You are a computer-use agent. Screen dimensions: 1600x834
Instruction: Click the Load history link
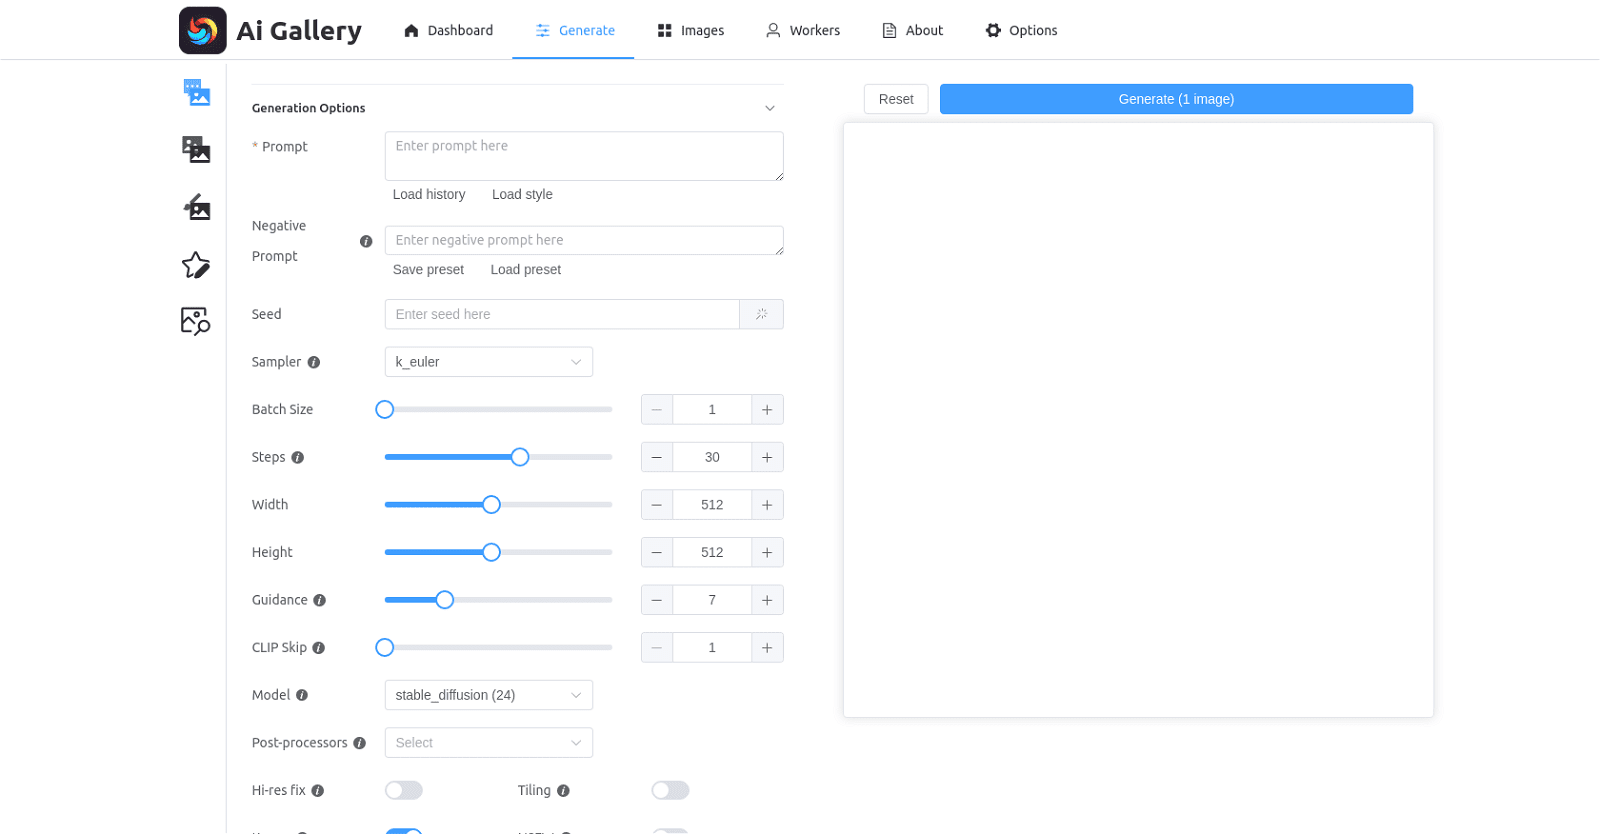point(429,195)
